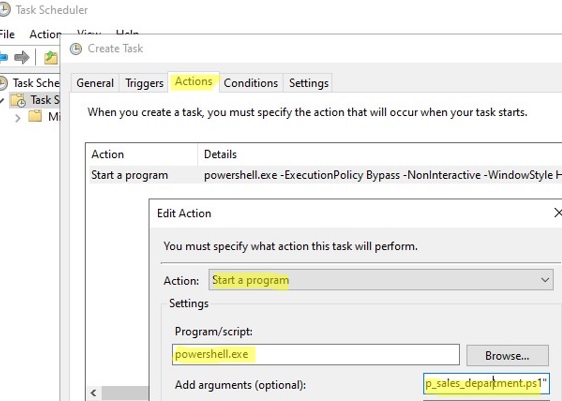Click the left arrow of horizontal scrollbar

94,393
